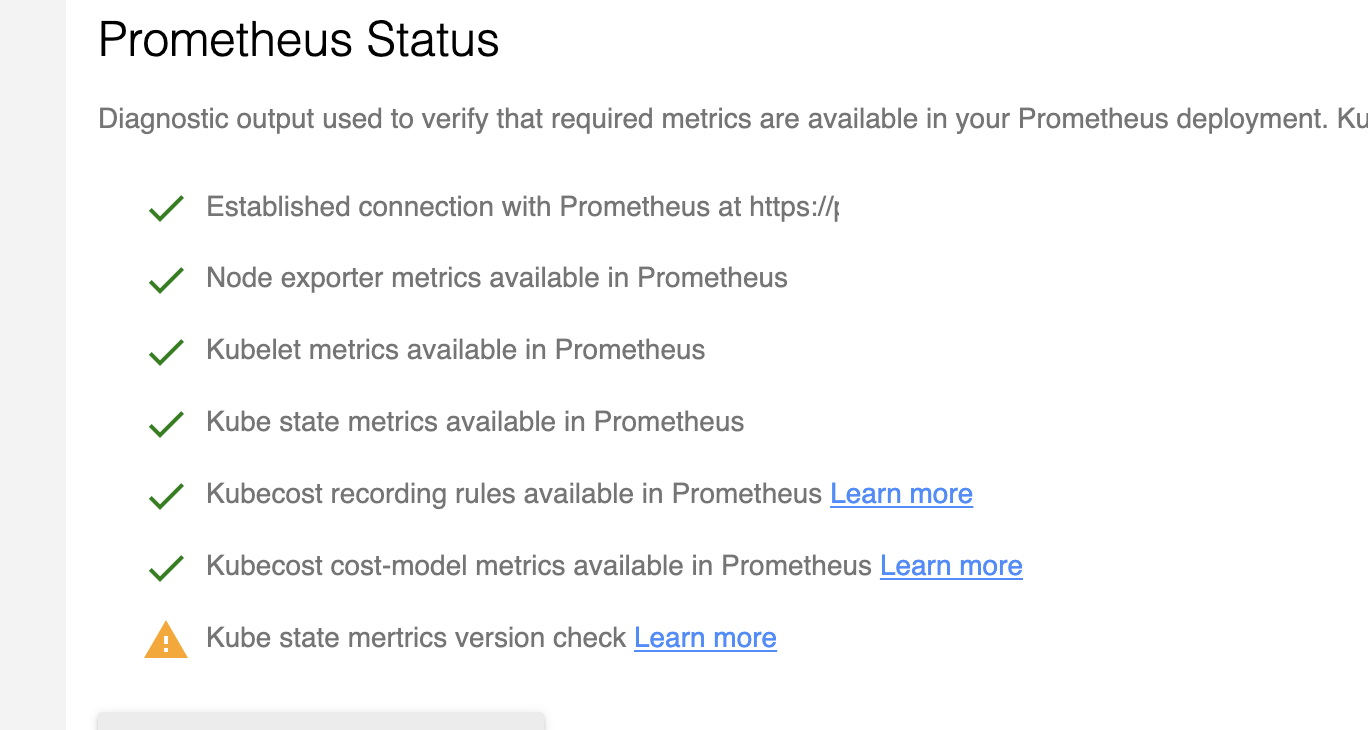This screenshot has width=1368, height=730.
Task: Click the gray panel at the bottom
Action: point(320,720)
